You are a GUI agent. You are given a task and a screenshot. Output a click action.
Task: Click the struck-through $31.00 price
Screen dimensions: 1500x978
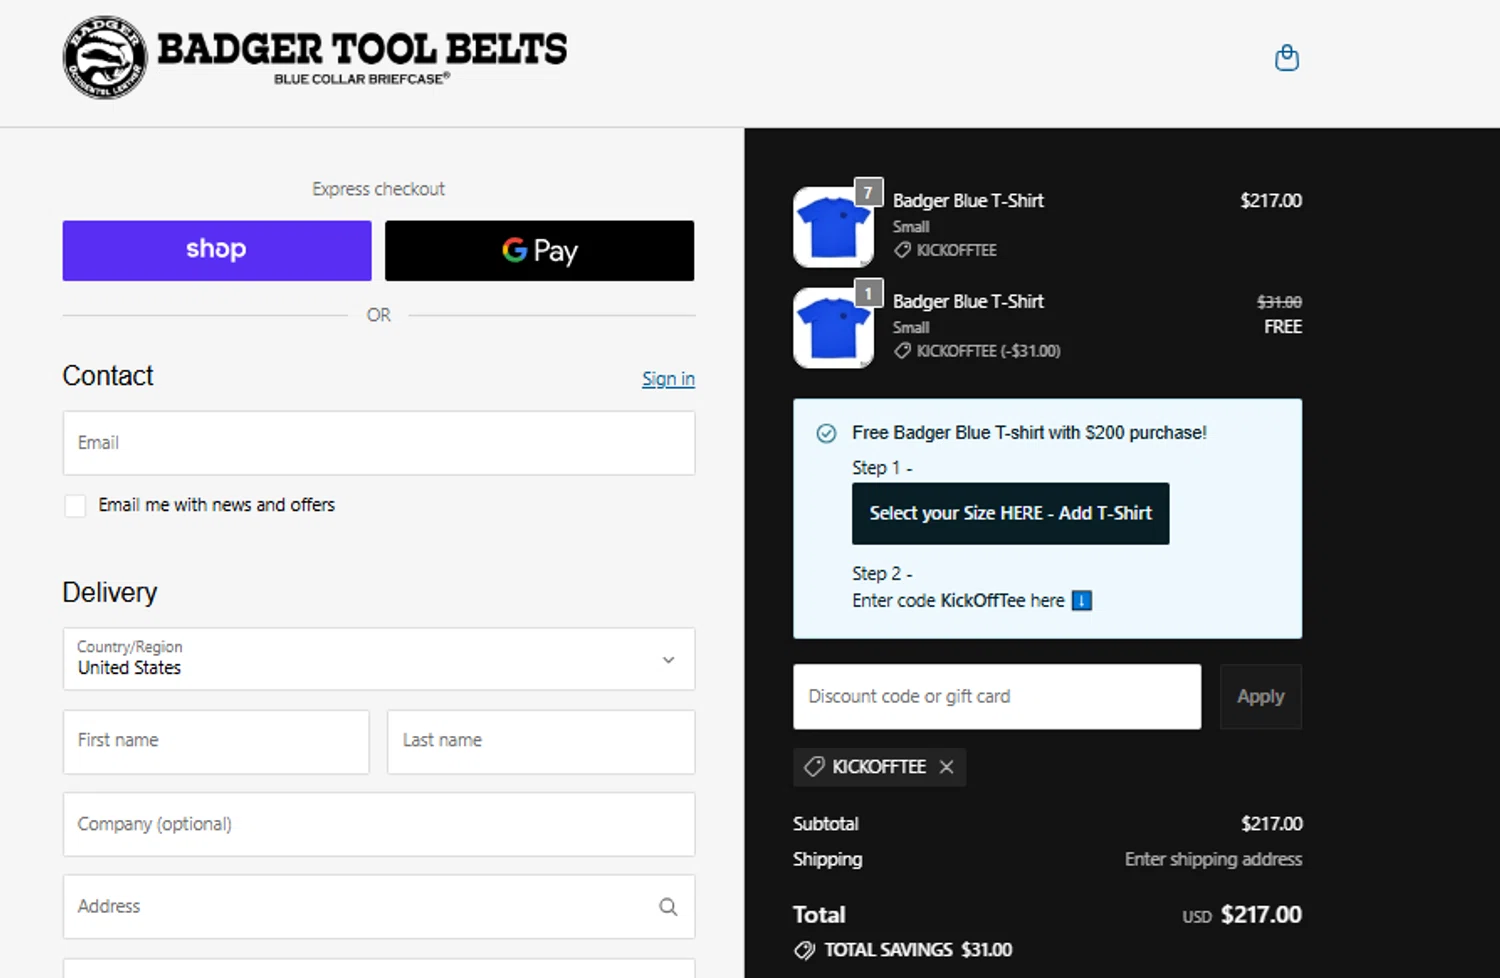1279,302
